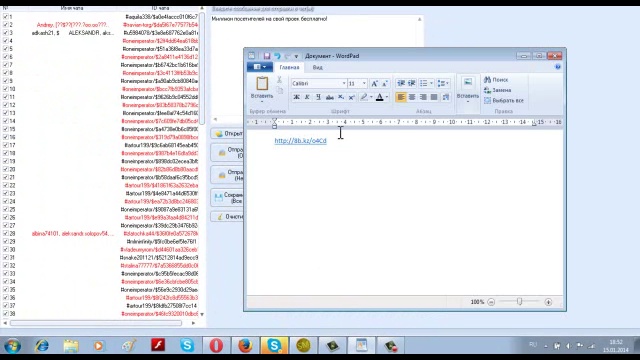
Task: Open the paragraph settings icon
Action: pyautogui.click(x=446, y=97)
